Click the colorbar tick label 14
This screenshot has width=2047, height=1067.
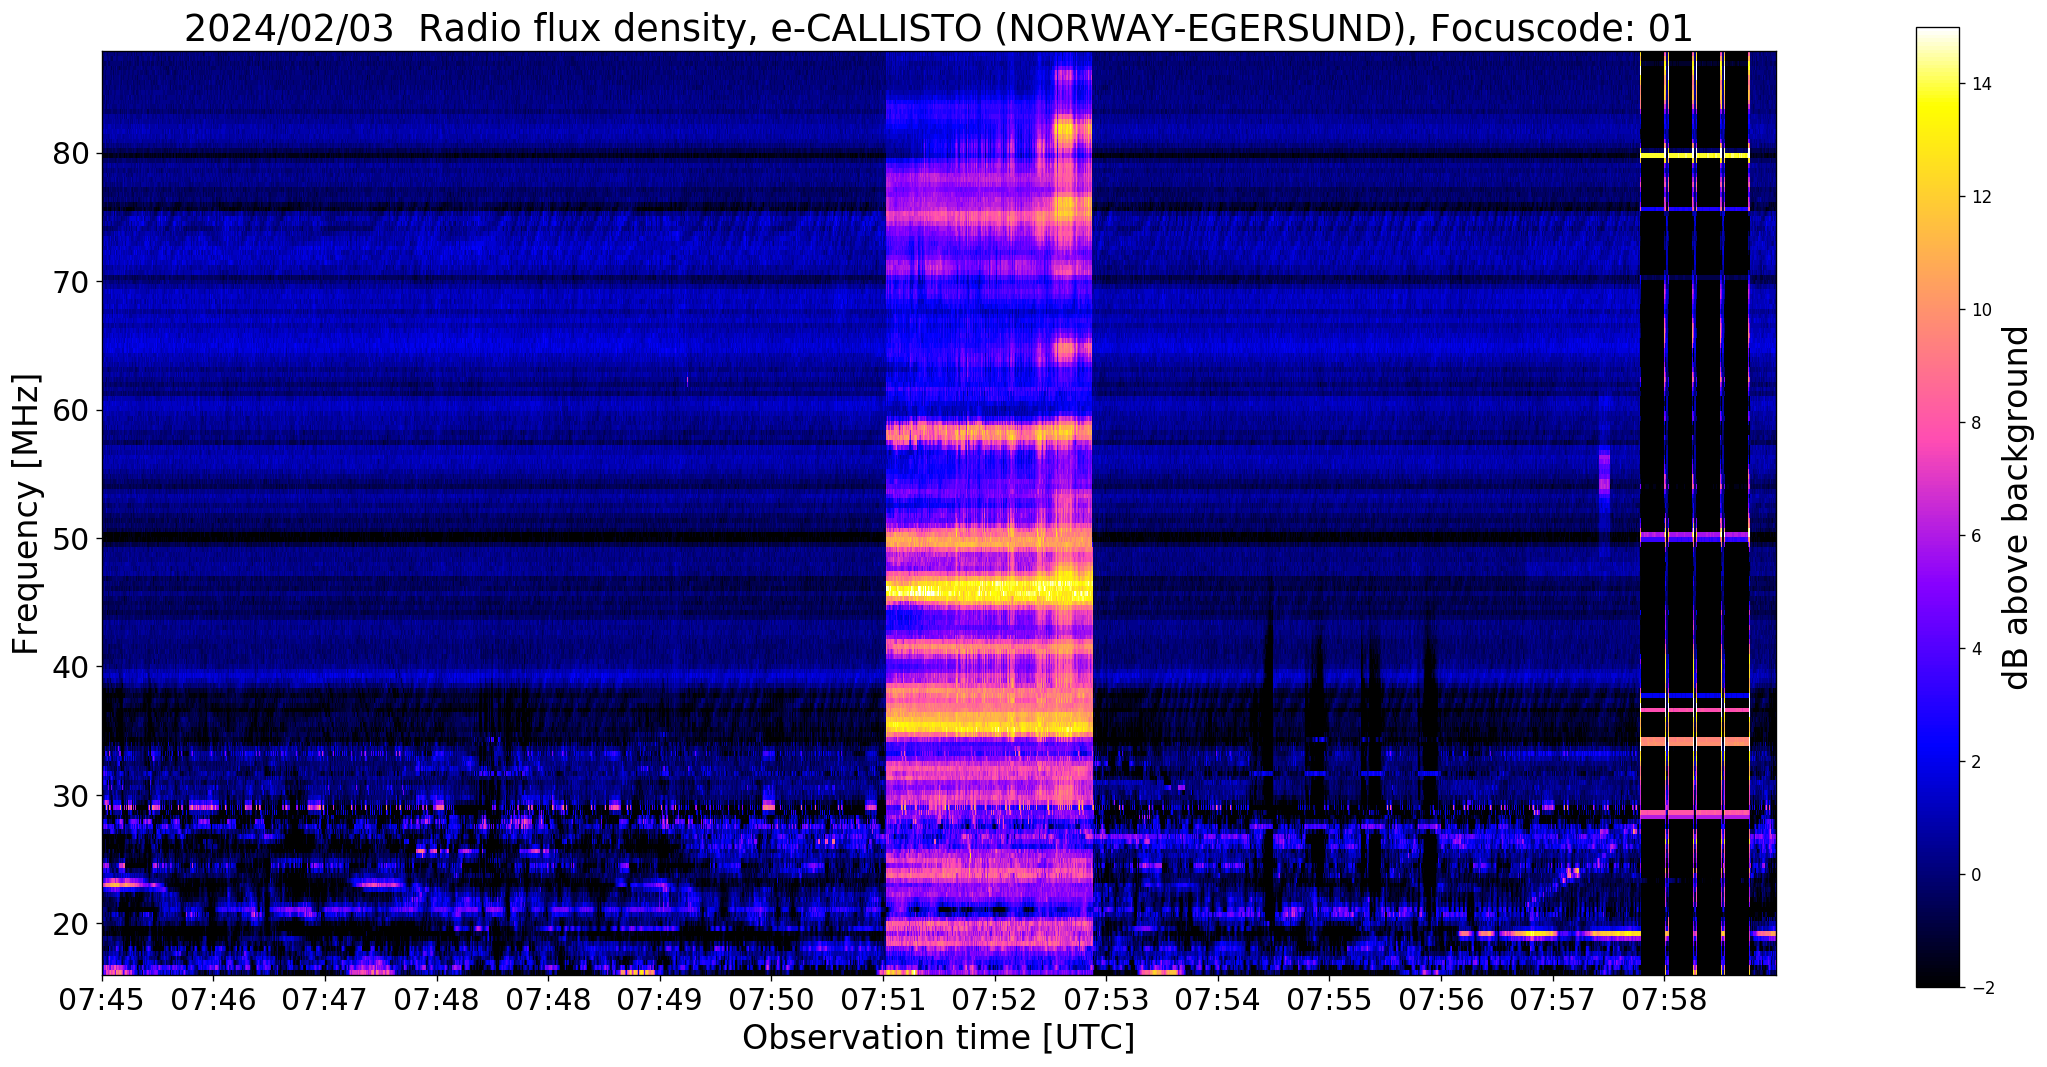[x=1981, y=84]
